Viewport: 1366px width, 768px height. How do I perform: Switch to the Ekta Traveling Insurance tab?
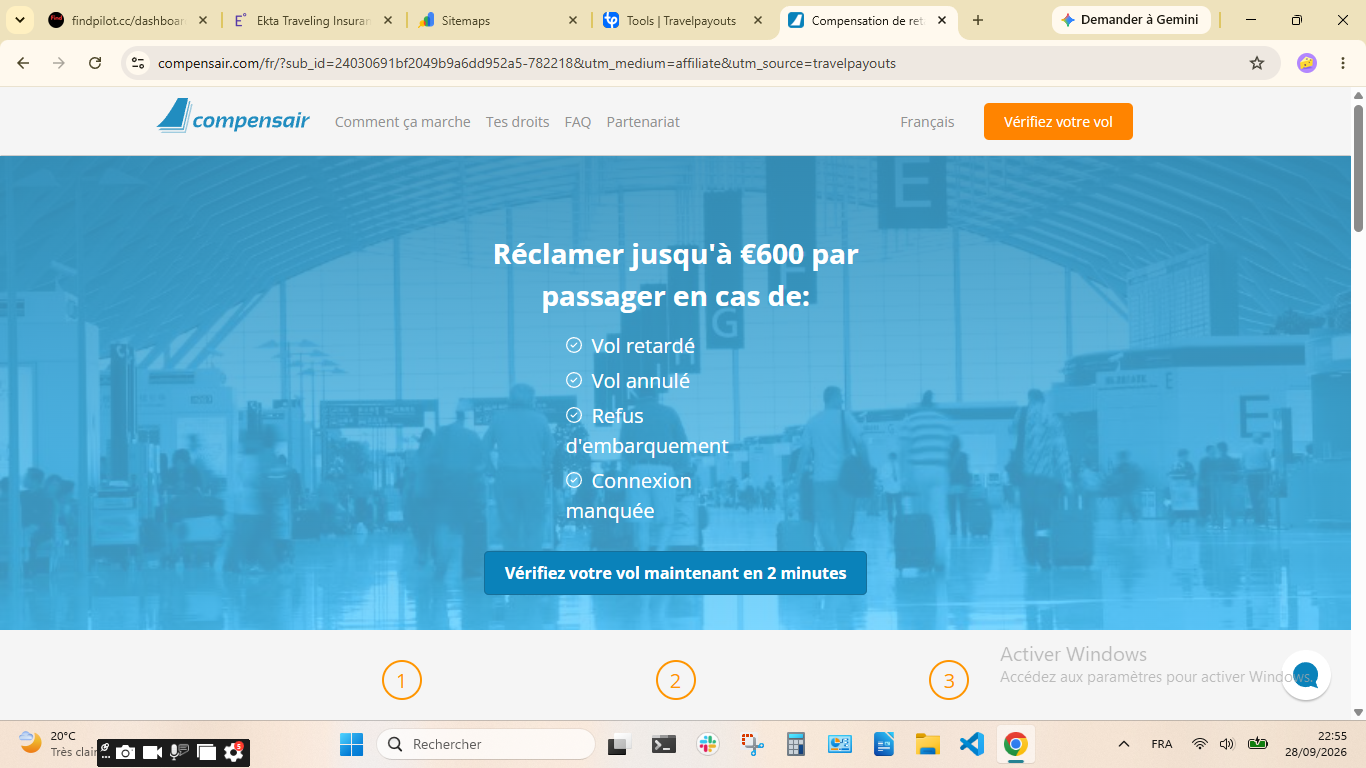pos(313,20)
